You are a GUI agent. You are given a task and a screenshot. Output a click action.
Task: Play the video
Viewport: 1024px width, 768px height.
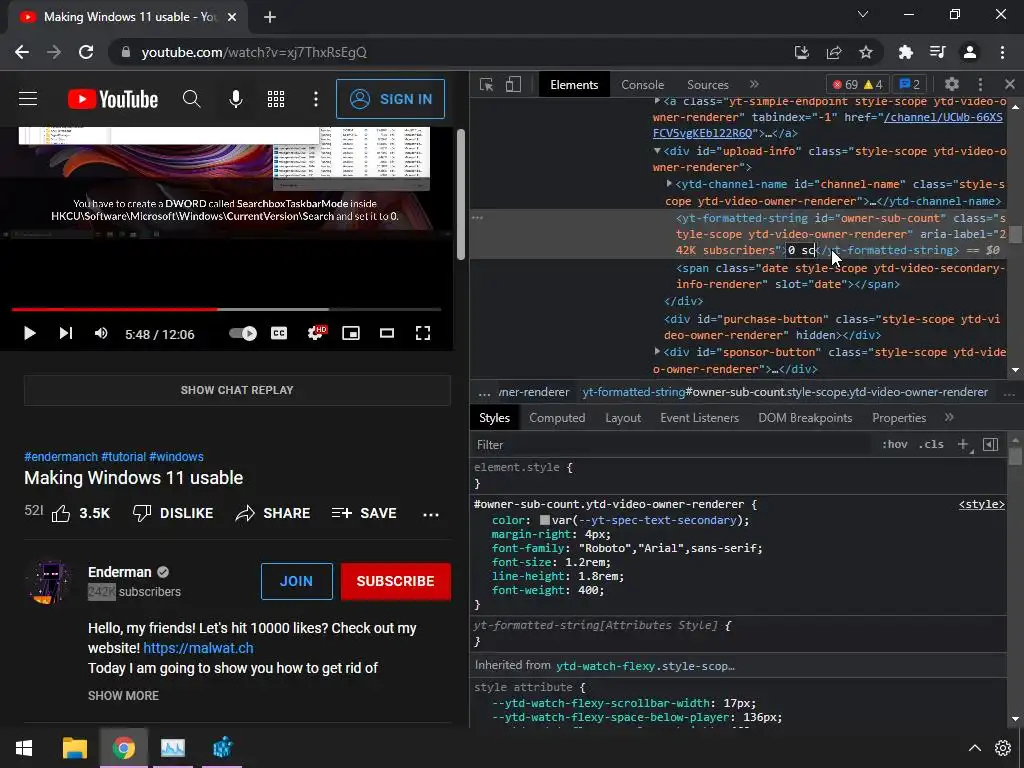[29, 334]
